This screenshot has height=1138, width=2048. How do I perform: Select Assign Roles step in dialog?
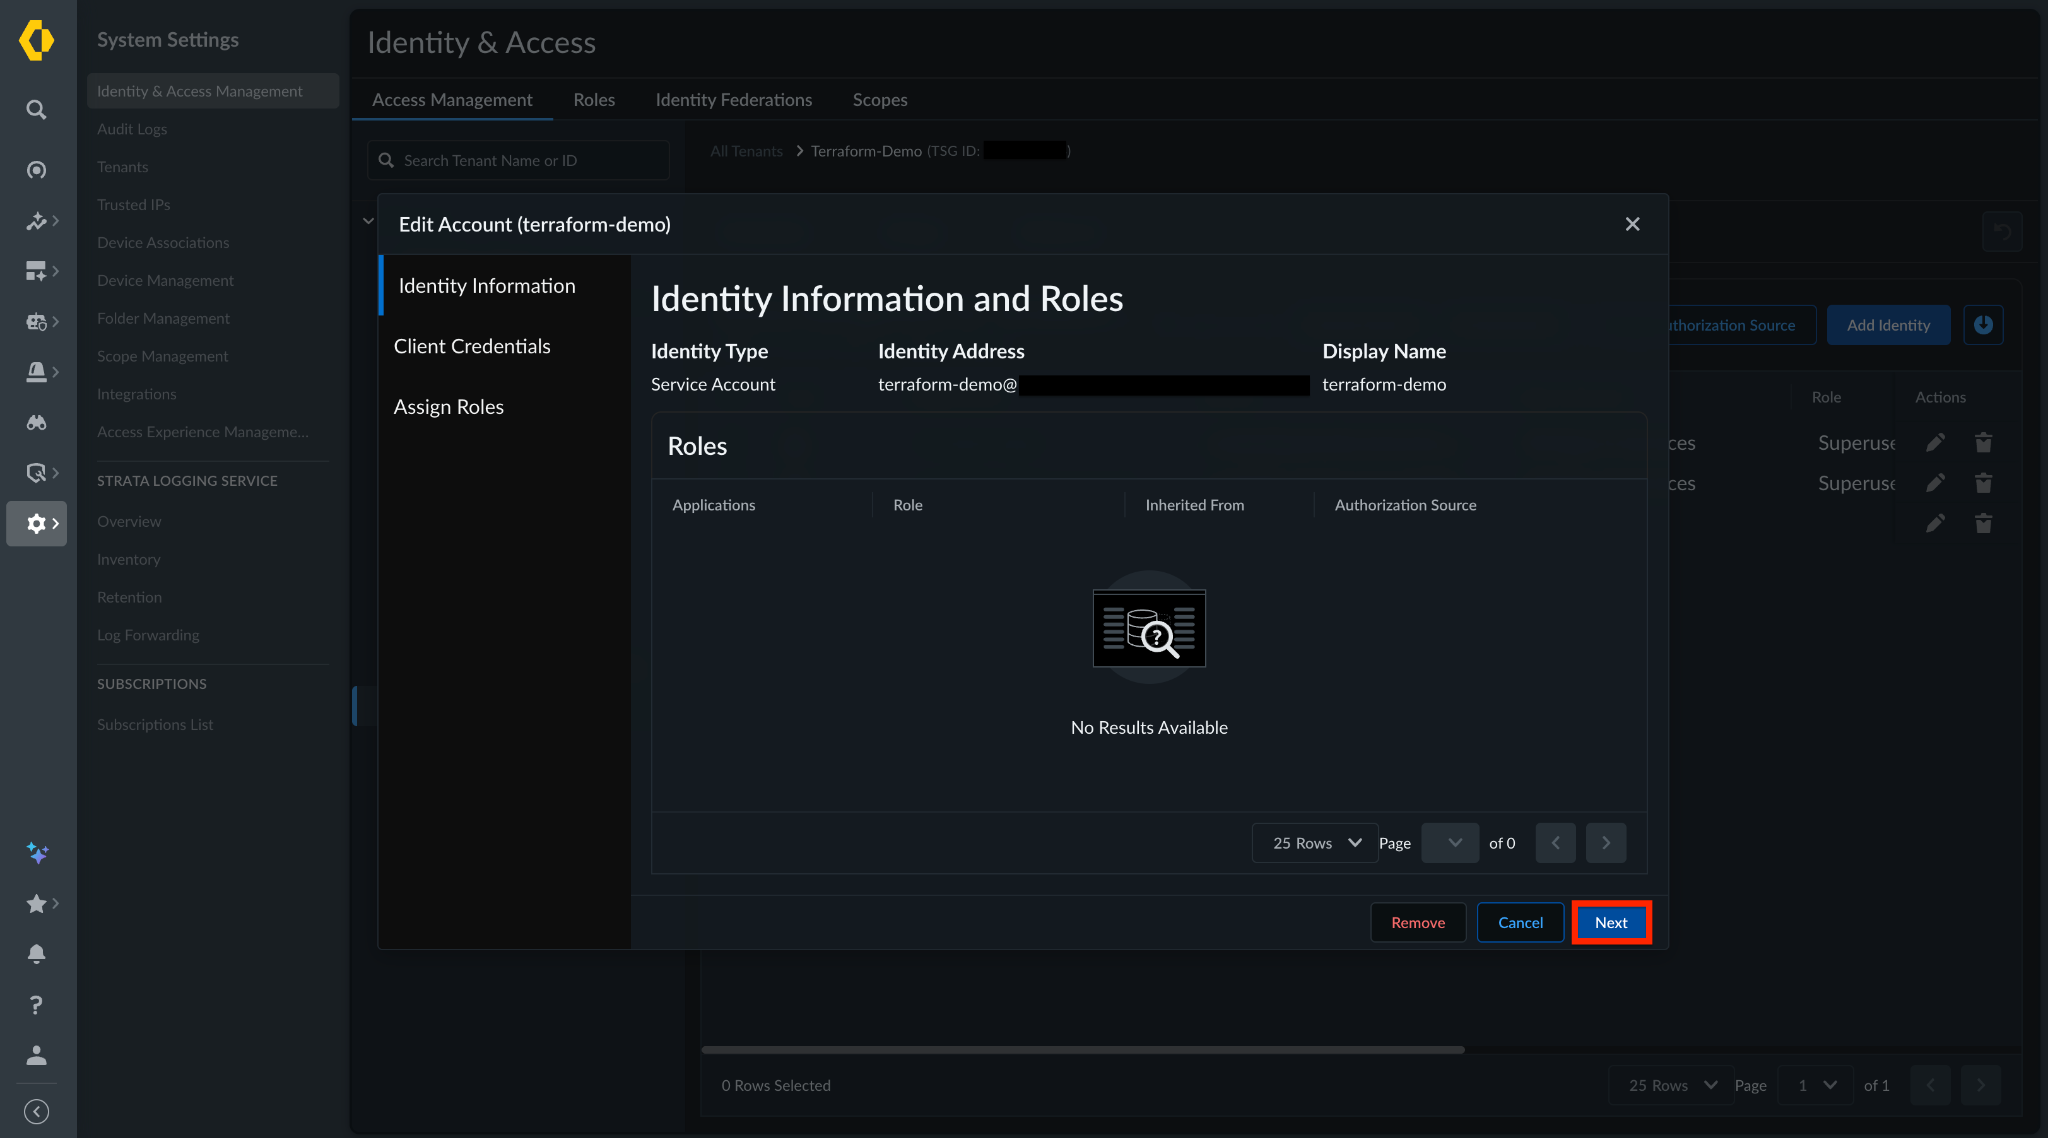coord(505,407)
